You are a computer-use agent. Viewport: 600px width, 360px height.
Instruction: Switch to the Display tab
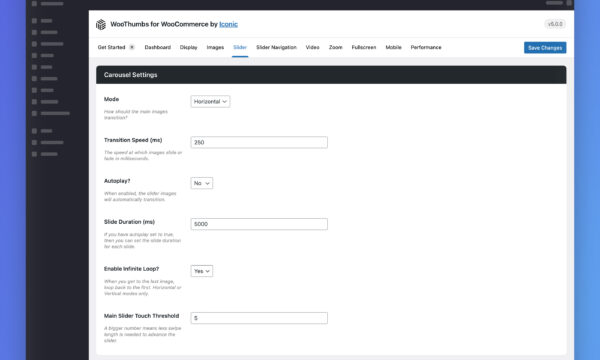(189, 47)
